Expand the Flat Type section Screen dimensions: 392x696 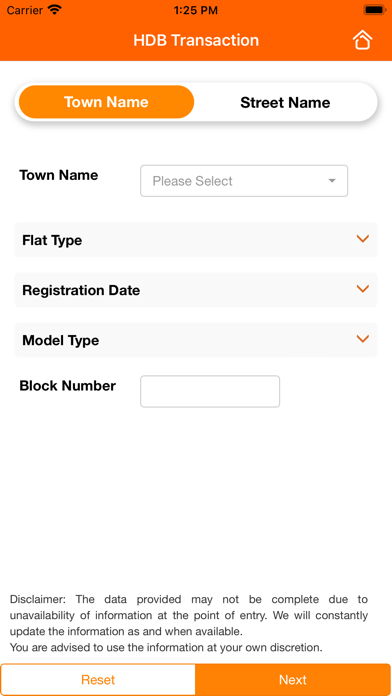(x=196, y=240)
